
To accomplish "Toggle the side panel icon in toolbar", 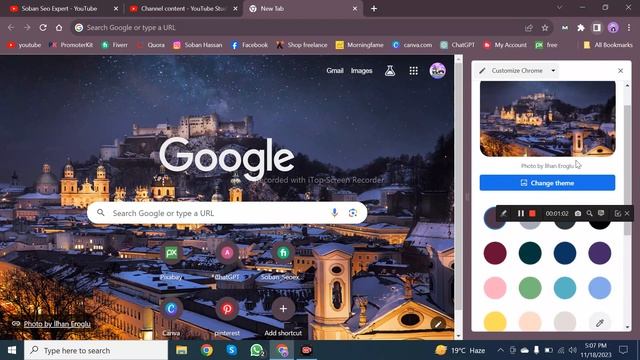I will click(x=597, y=27).
